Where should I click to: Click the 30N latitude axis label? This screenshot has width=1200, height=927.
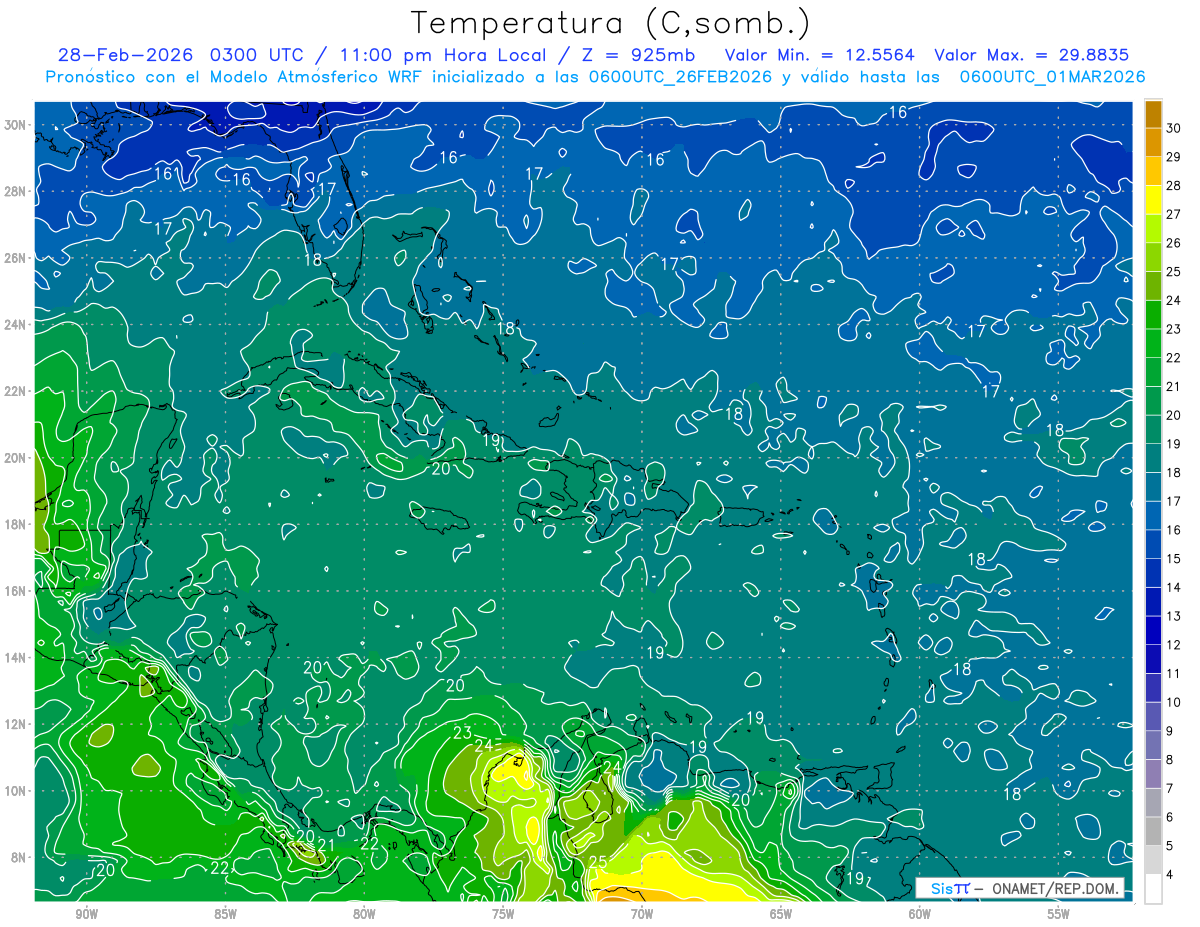pos(17,125)
